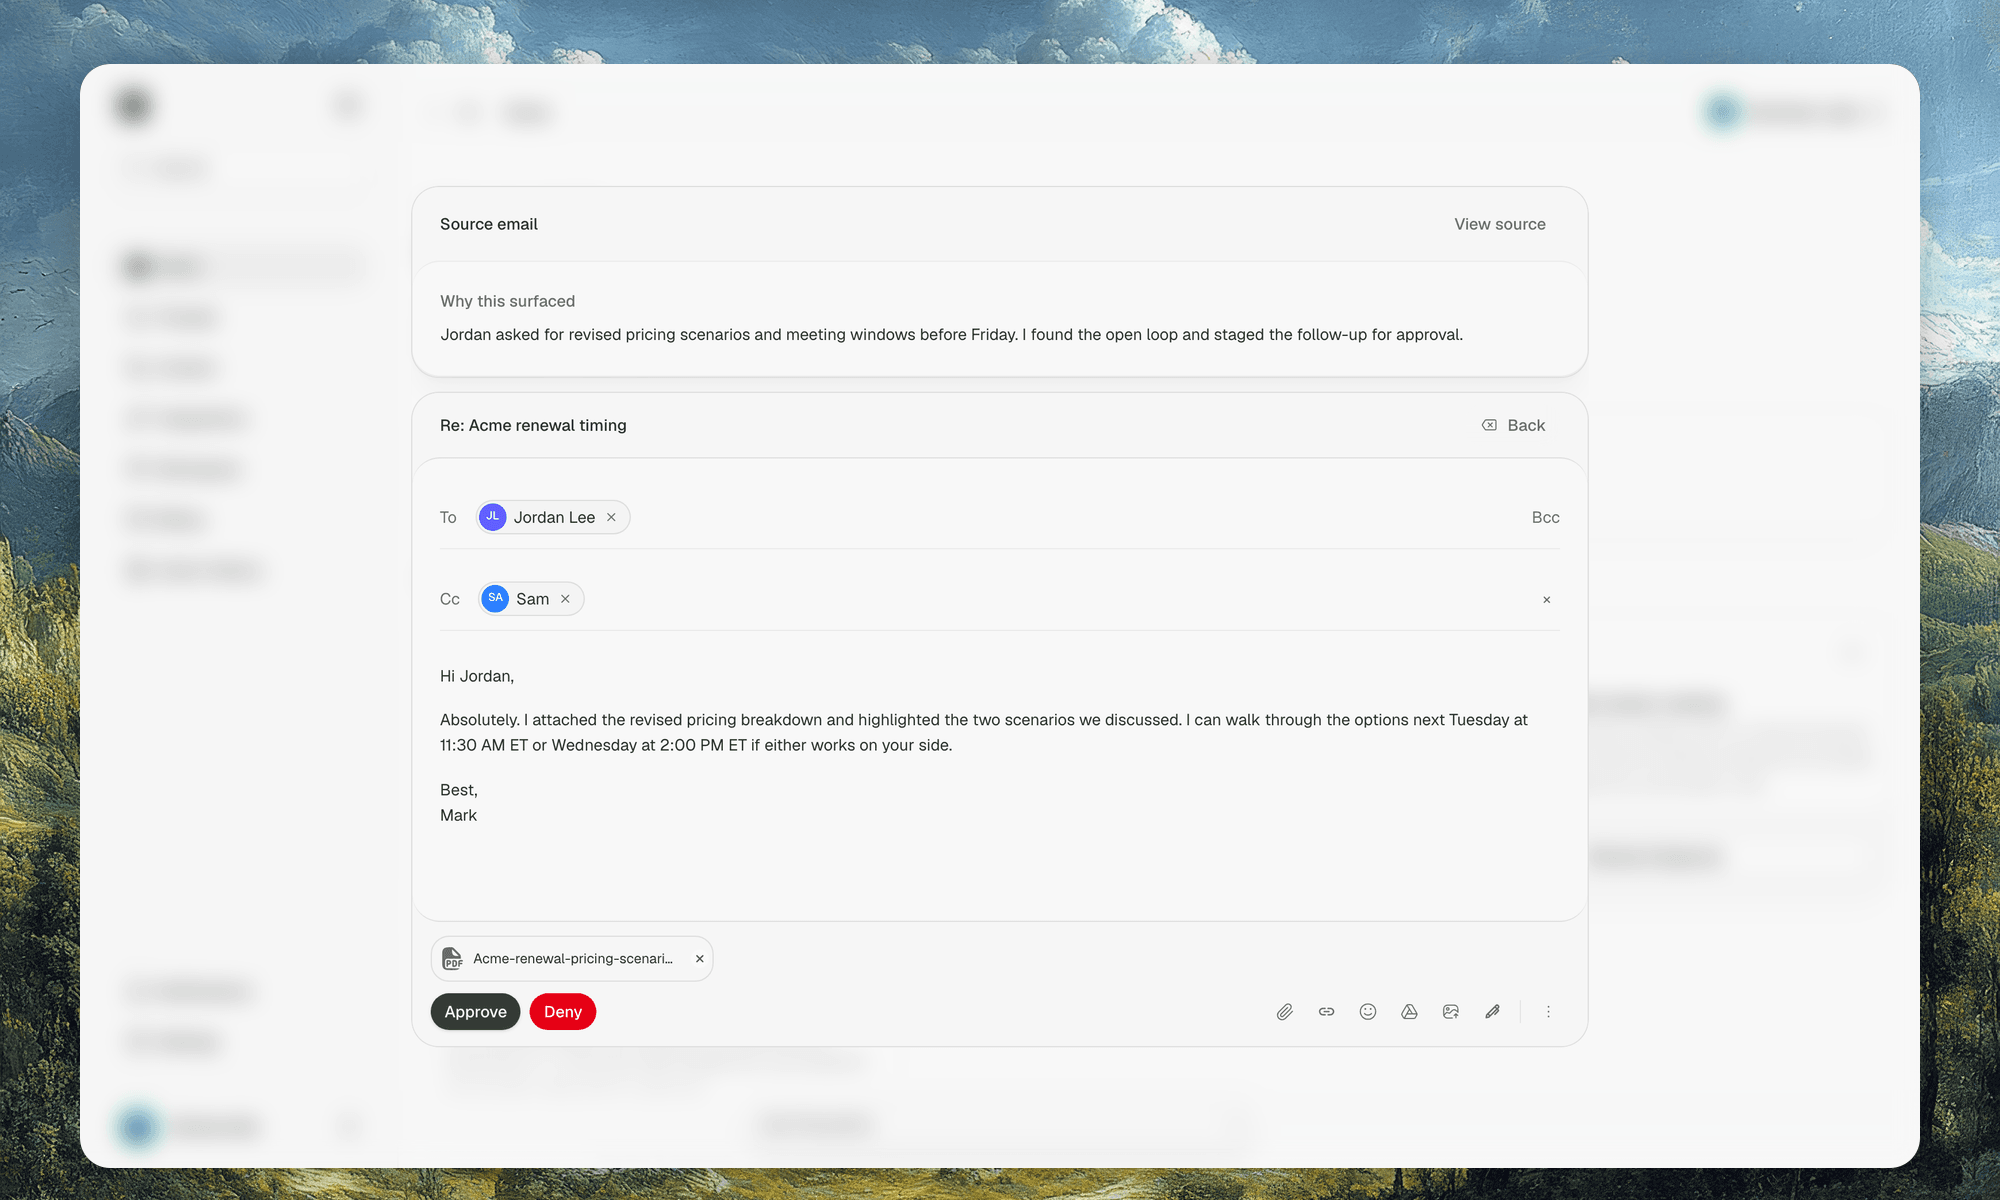Viewport: 2000px width, 1200px height.
Task: Remove Sam from Cc field
Action: 565,599
